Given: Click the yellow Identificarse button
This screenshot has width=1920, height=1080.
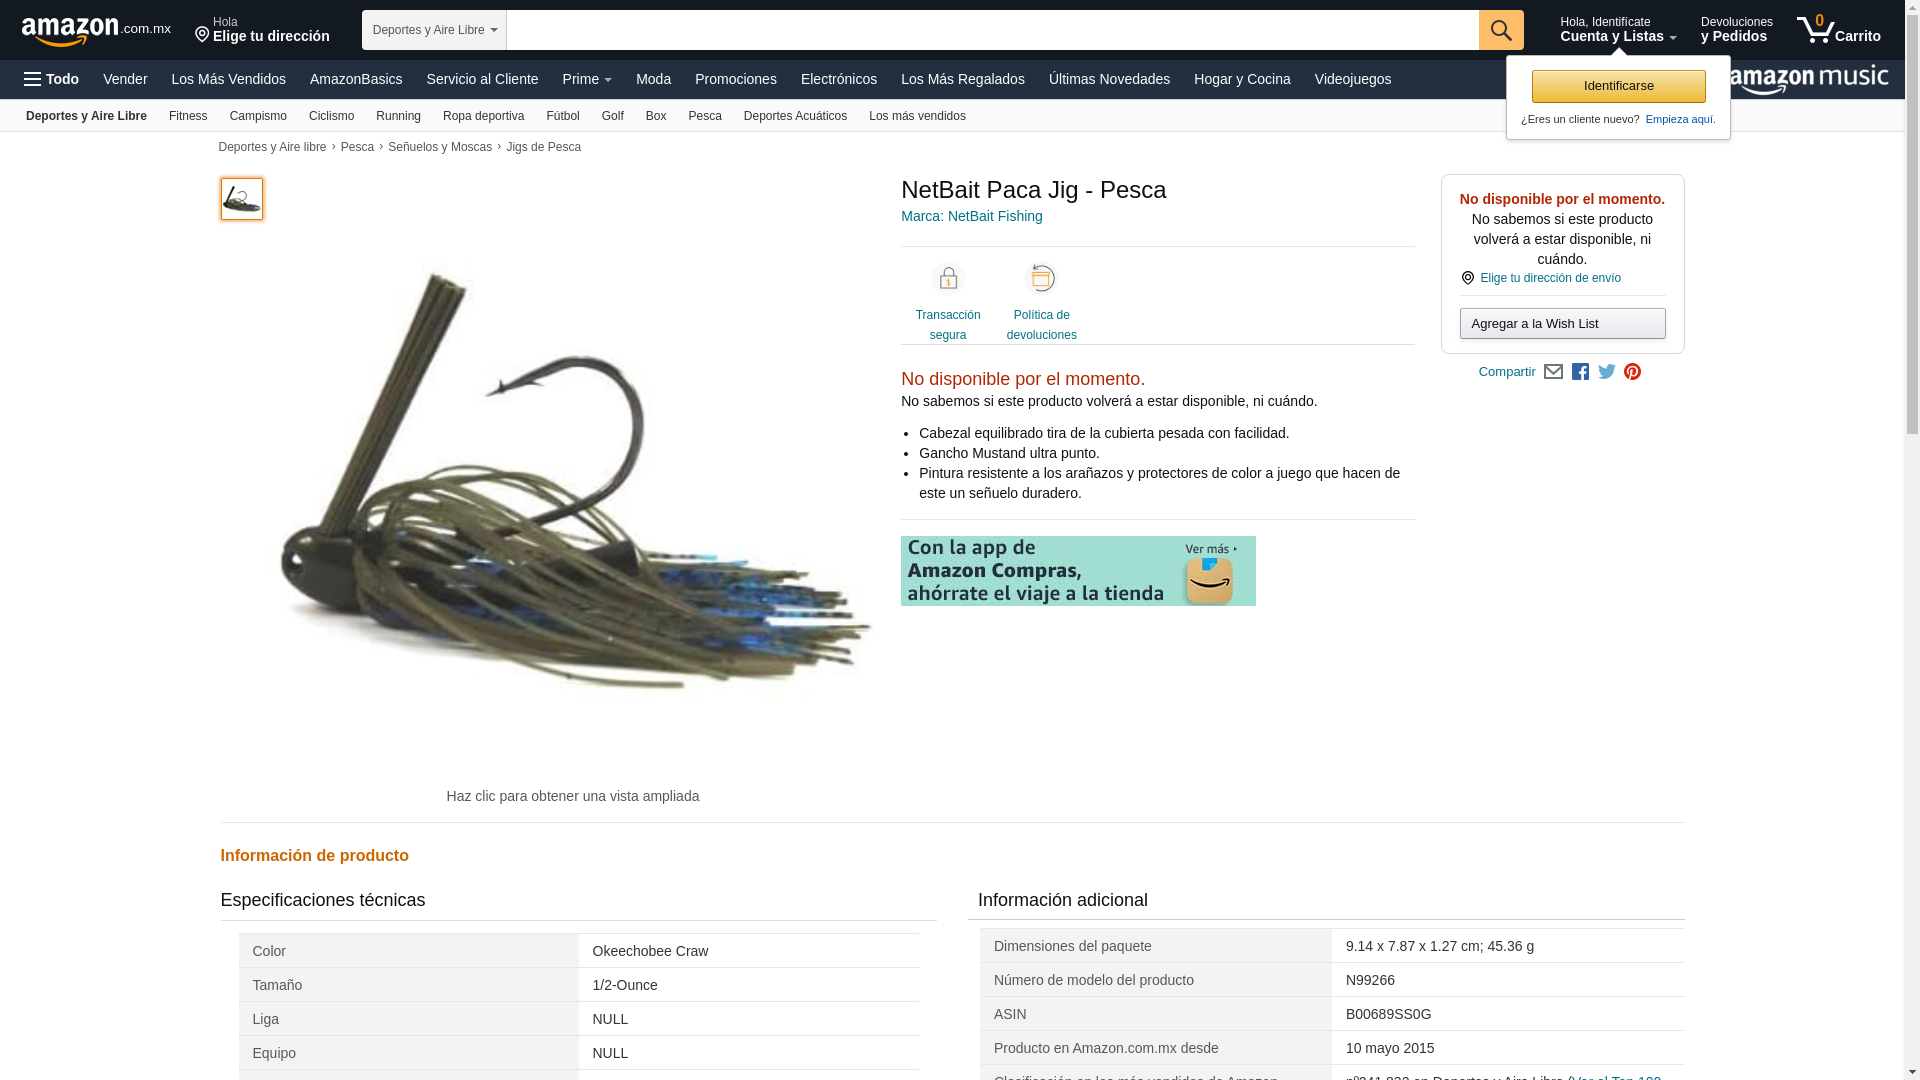Looking at the screenshot, I should tap(1618, 86).
